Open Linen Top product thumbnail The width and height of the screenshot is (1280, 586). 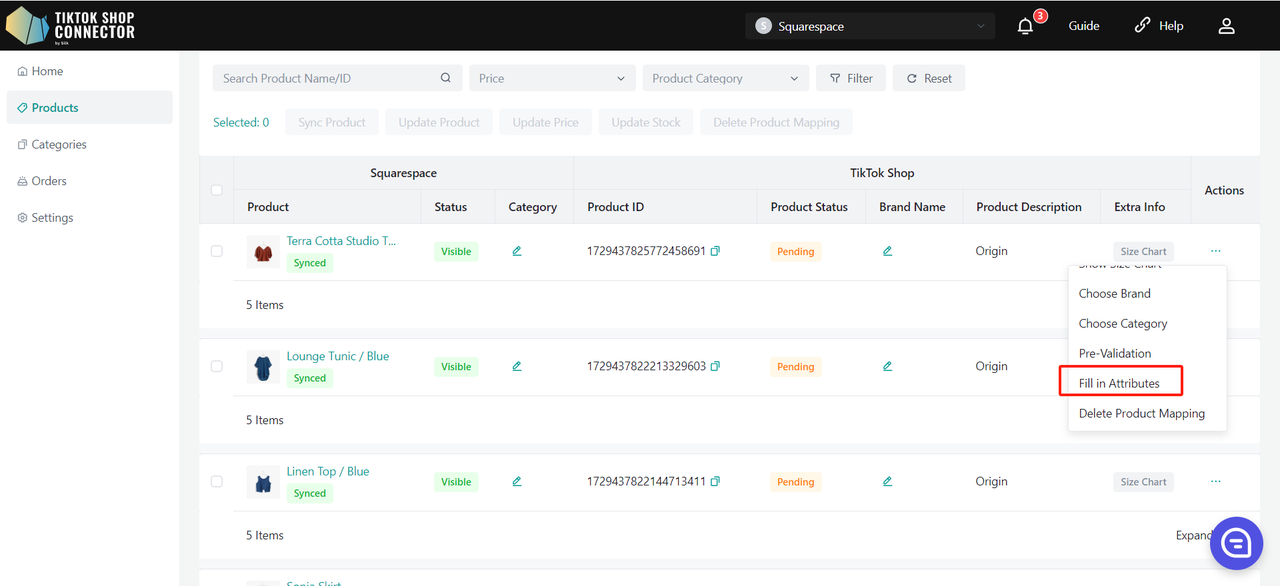263,482
